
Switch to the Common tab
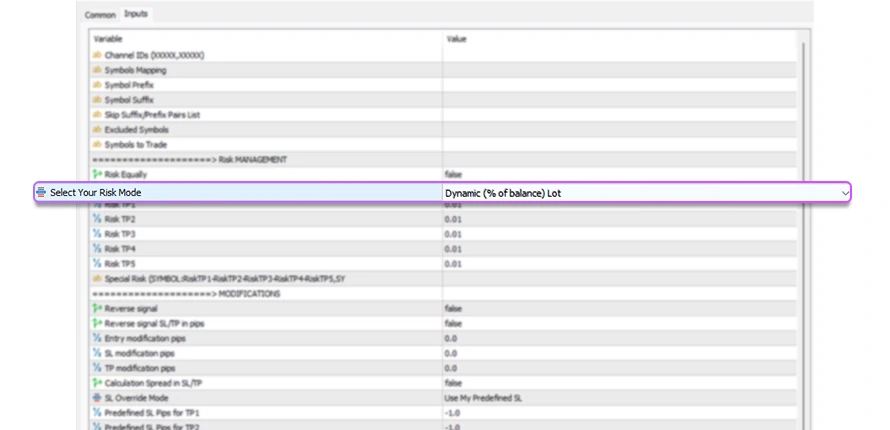coord(100,15)
